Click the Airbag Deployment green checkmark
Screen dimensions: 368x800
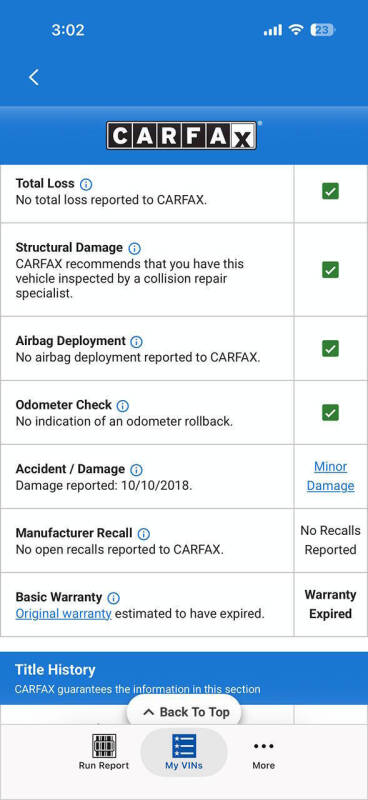[330, 348]
